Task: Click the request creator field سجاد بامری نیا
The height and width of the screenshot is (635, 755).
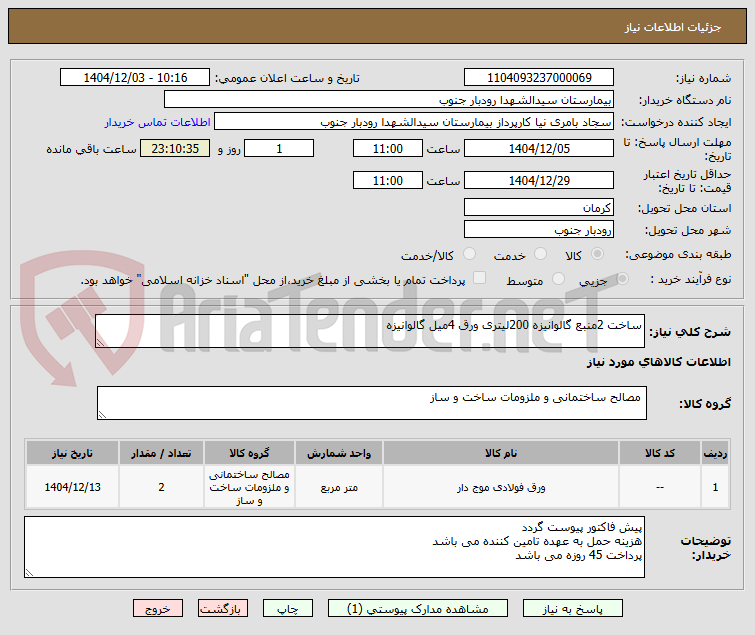Action: (x=414, y=122)
